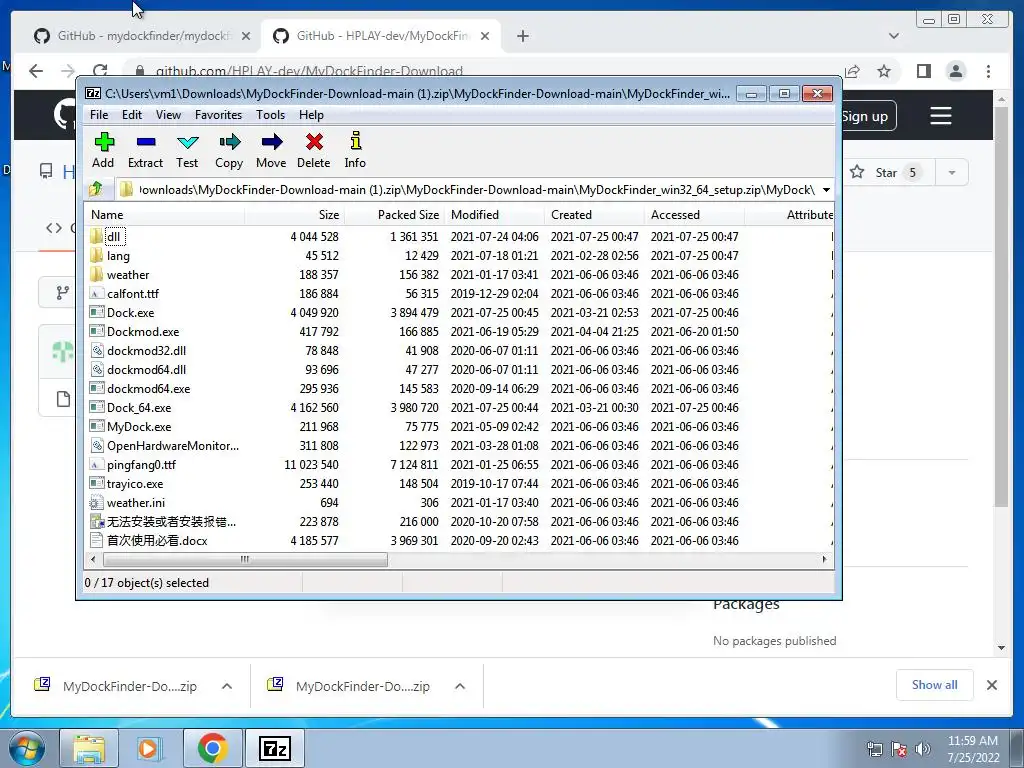
Task: Open a new Chrome tab
Action: point(522,36)
